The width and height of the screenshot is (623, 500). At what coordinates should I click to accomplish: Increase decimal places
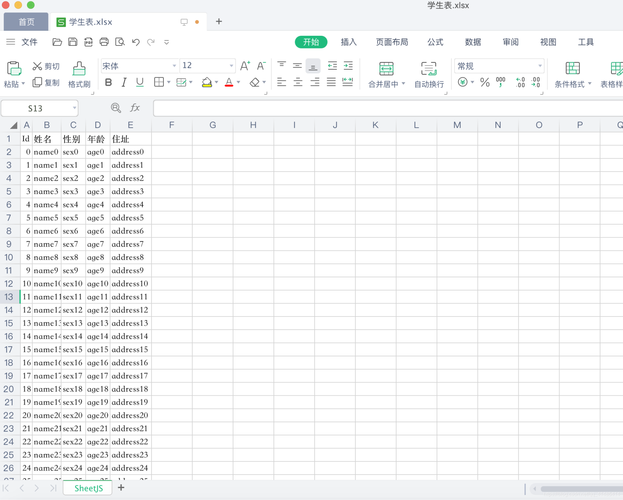pyautogui.click(x=520, y=82)
